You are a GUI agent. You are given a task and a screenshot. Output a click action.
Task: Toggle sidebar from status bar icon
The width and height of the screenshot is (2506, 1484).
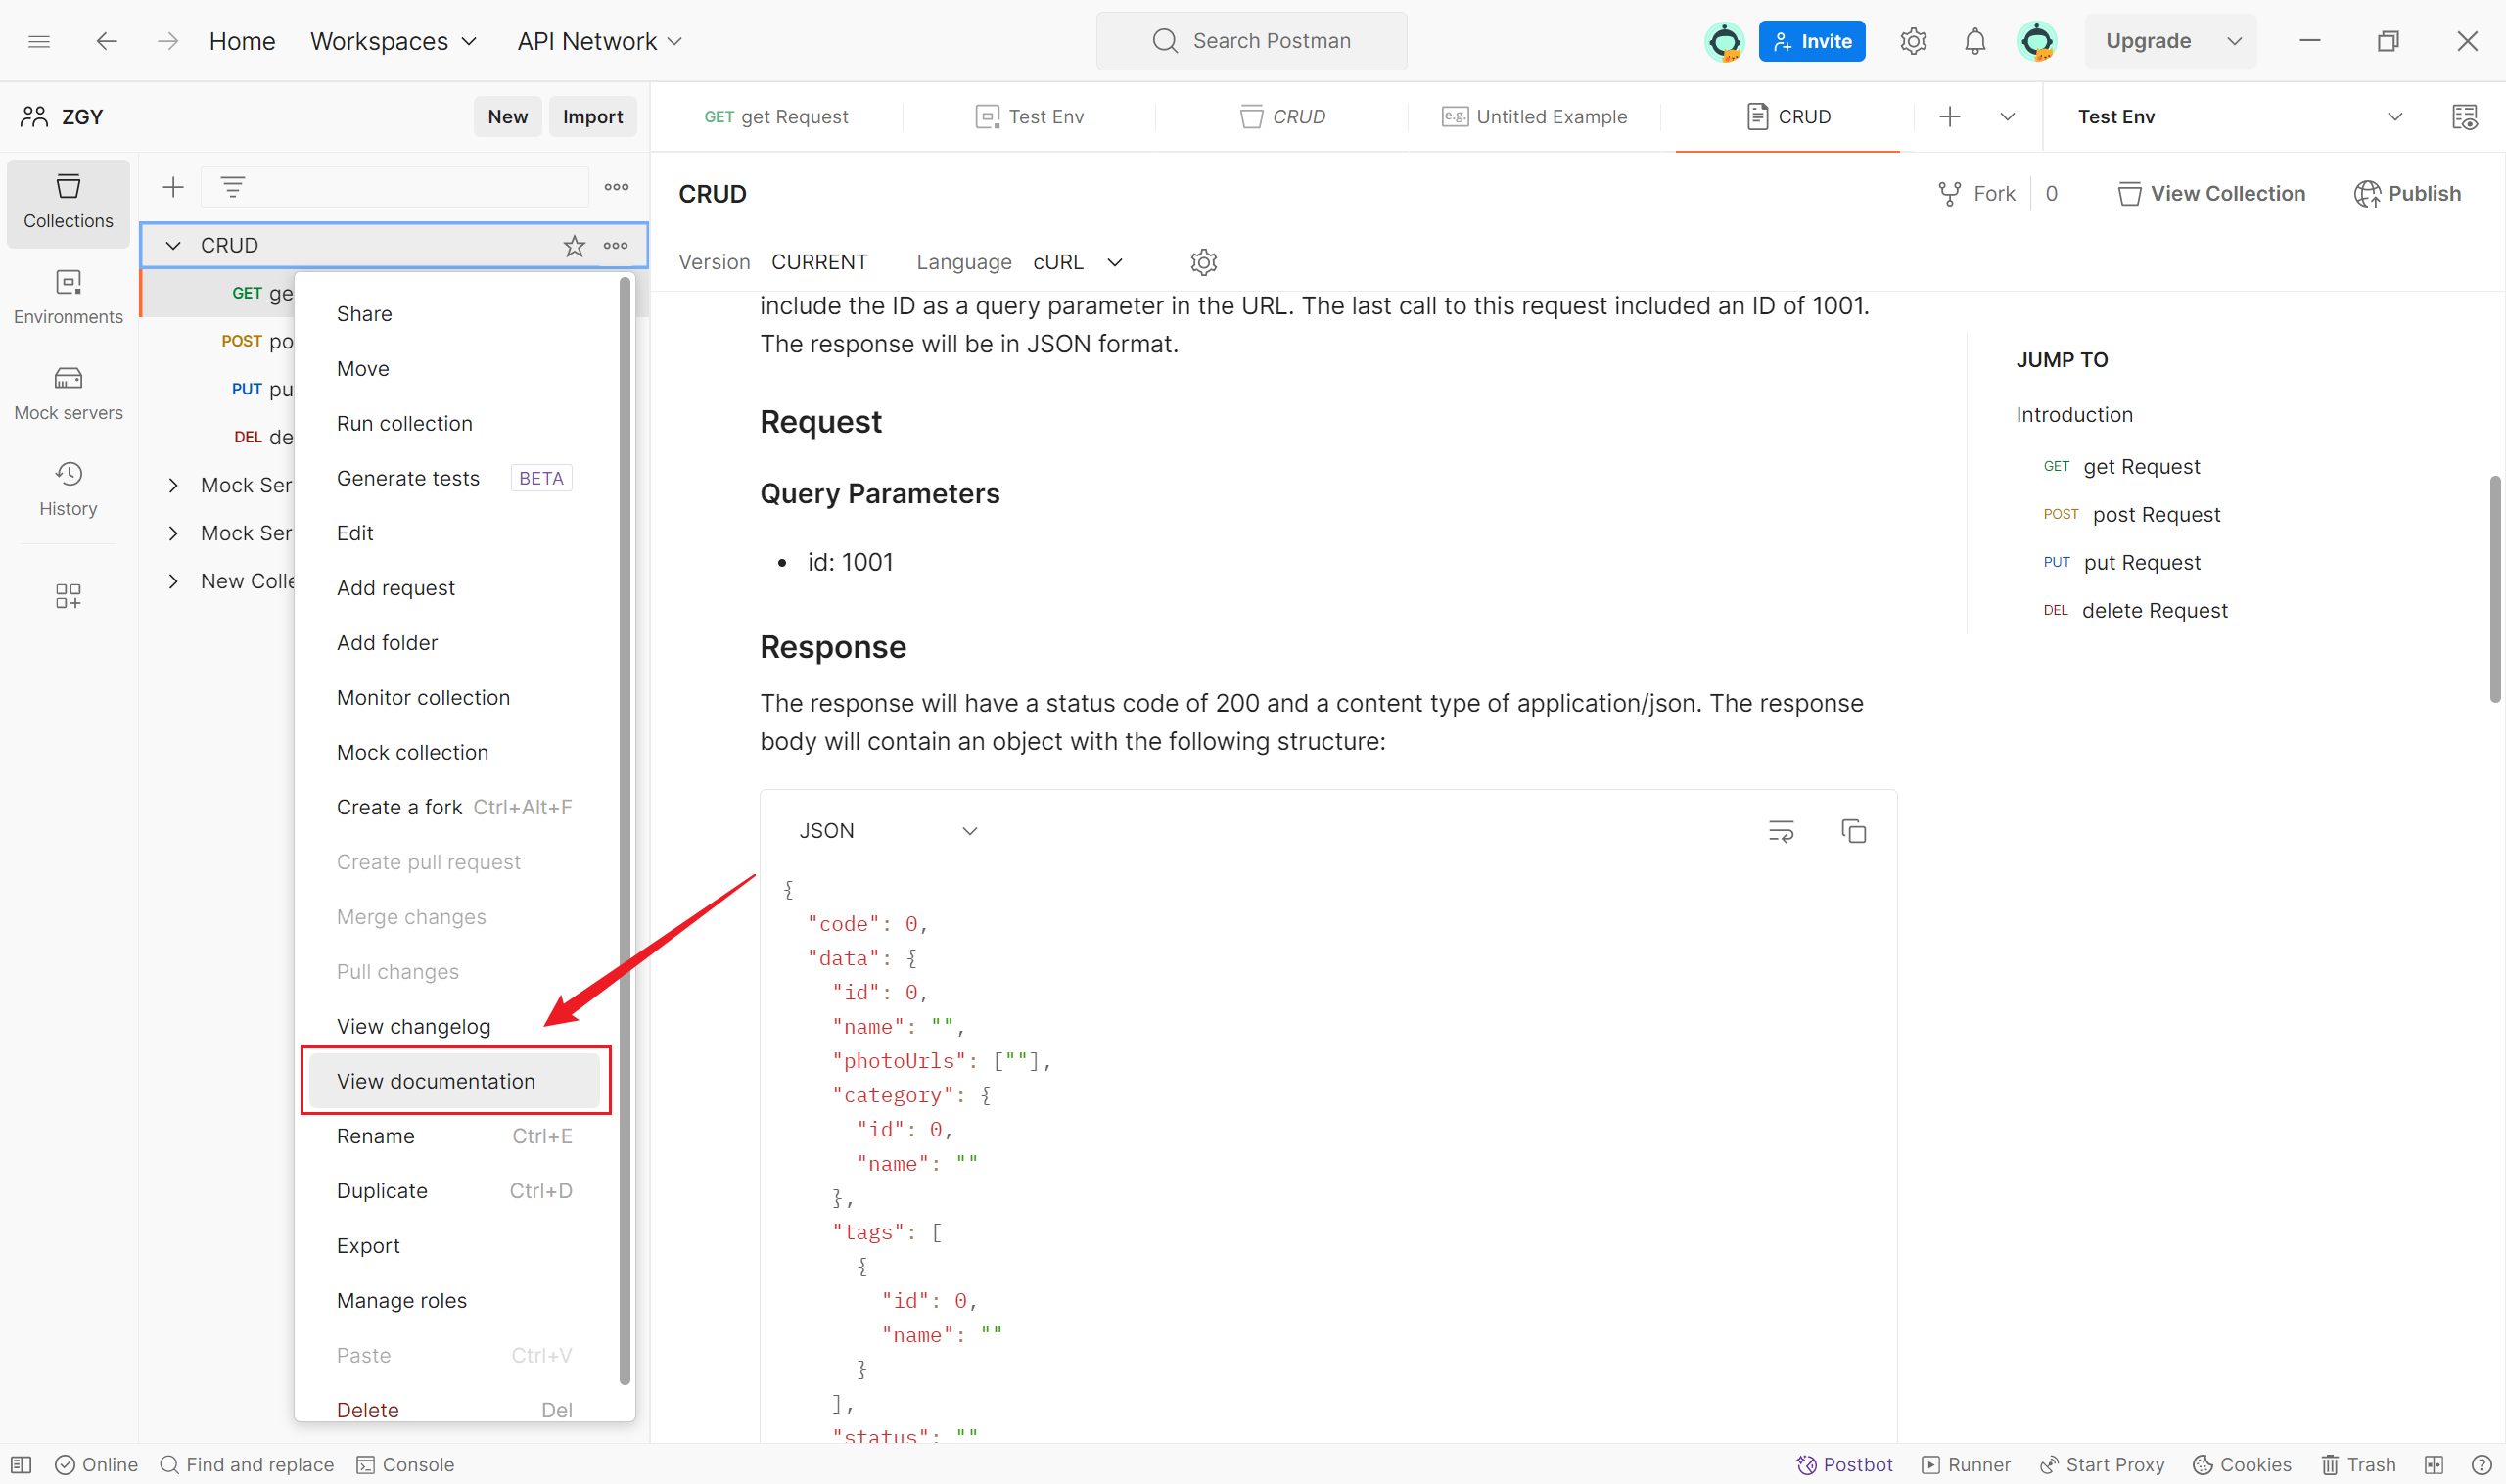(x=21, y=1465)
